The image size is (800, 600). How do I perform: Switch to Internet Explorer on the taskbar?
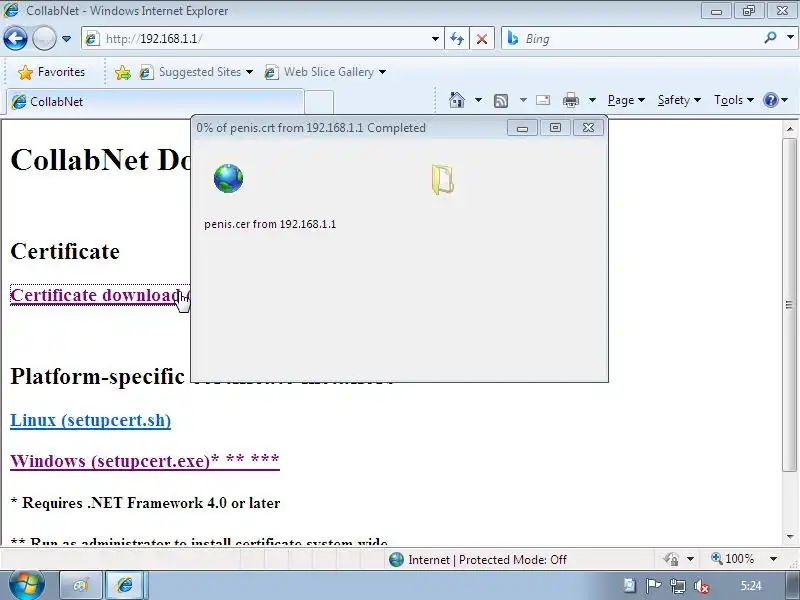coord(125,585)
